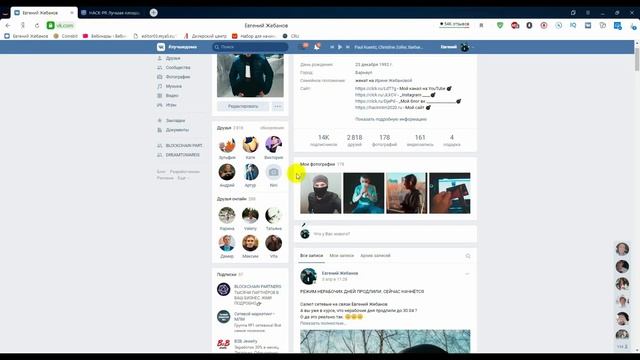The height and width of the screenshot is (360, 640).
Task: Open the Paul Kuentz track title in header
Action: pos(388,47)
